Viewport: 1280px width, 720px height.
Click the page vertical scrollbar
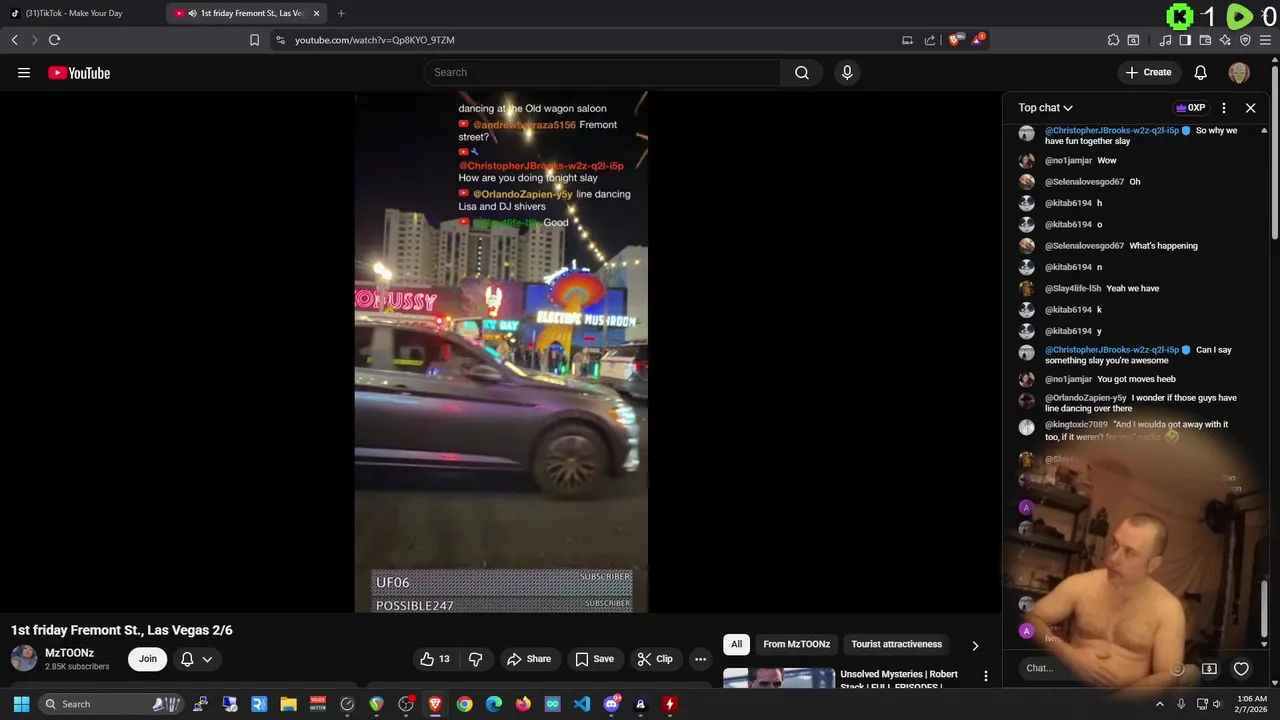pos(1275,150)
